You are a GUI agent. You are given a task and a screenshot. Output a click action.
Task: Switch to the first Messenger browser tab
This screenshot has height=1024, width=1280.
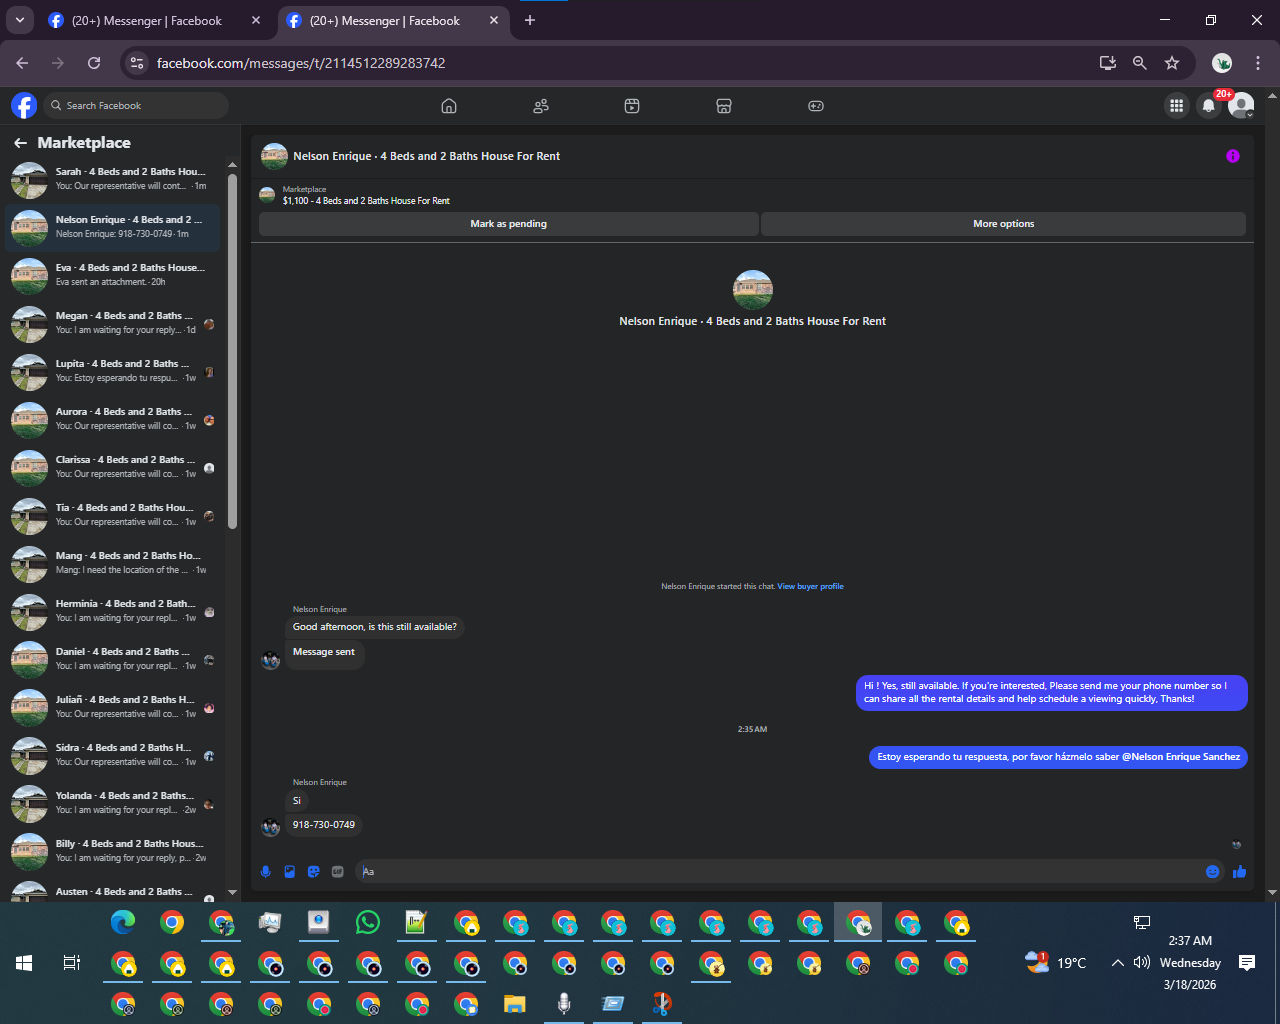pos(156,20)
